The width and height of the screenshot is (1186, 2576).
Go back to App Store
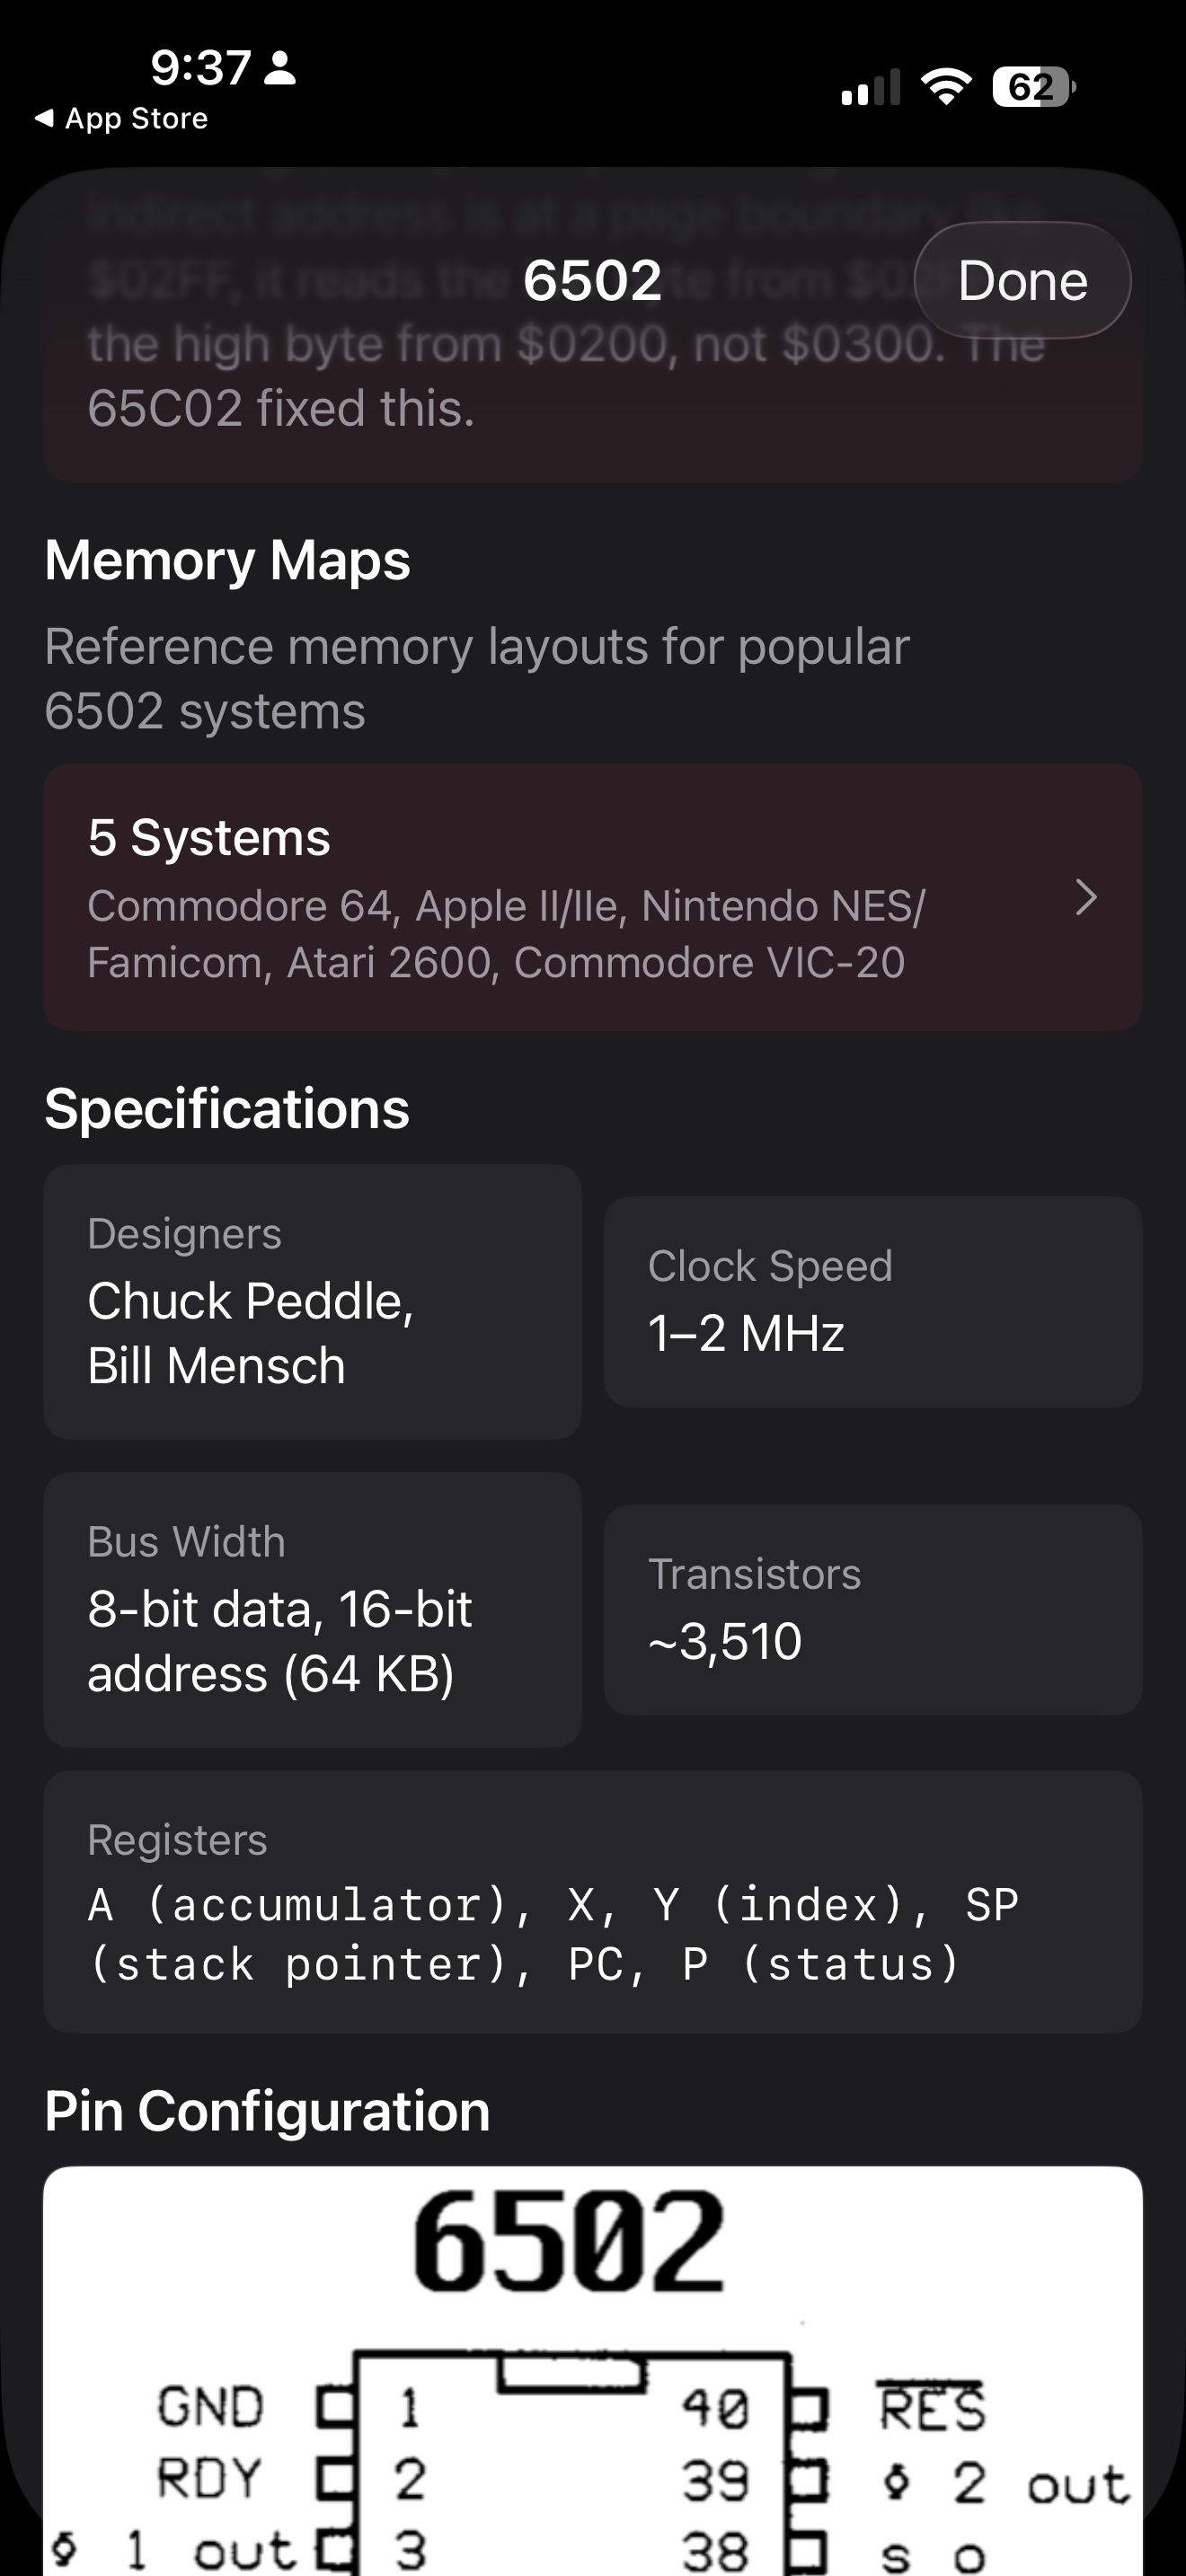135,119
